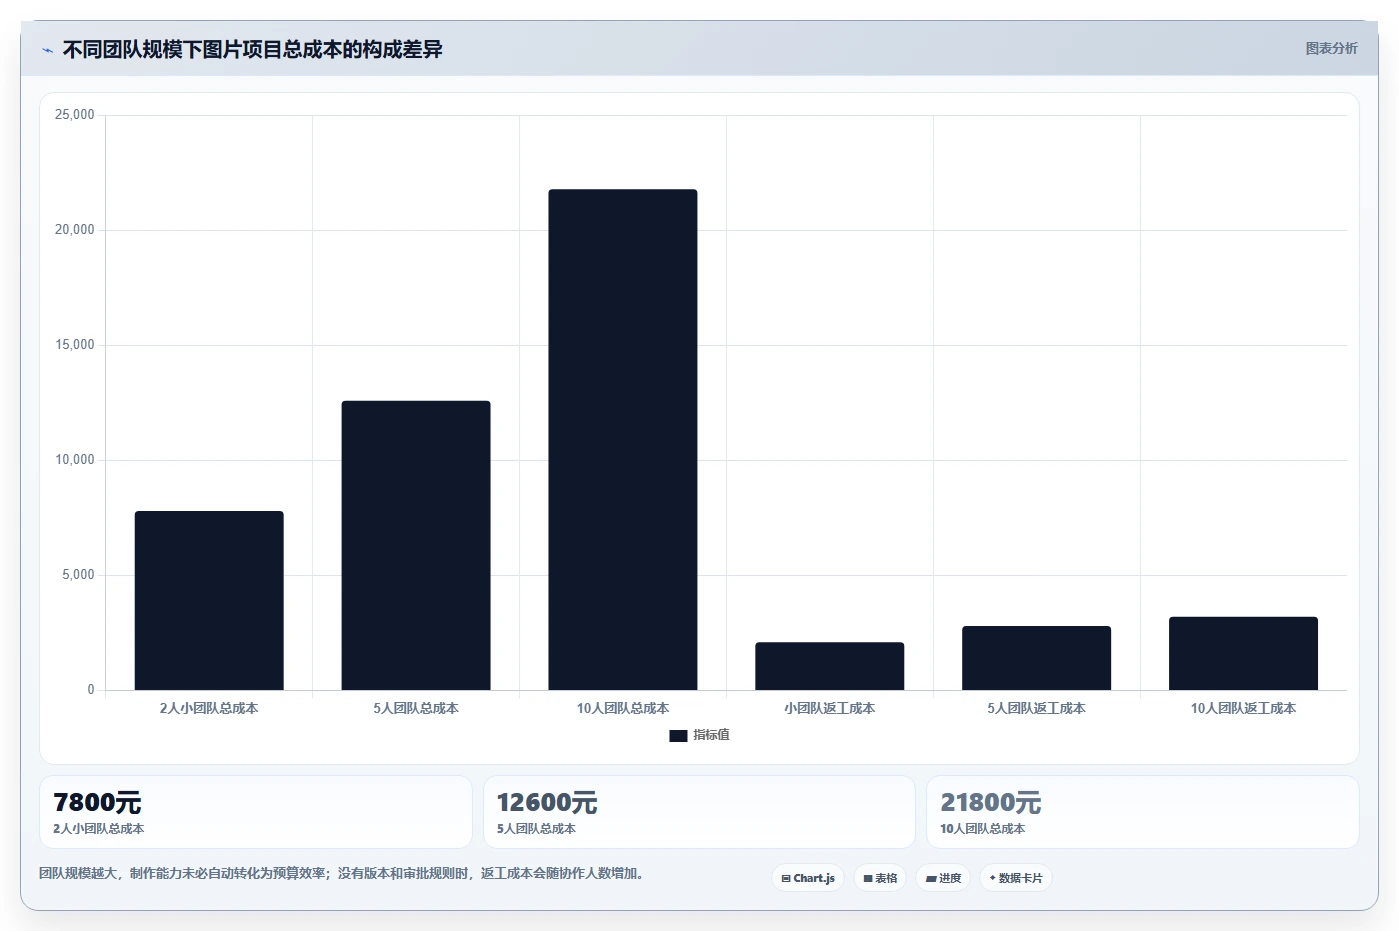Open the 7800元 data card
Image resolution: width=1399 pixels, height=931 pixels.
point(255,812)
